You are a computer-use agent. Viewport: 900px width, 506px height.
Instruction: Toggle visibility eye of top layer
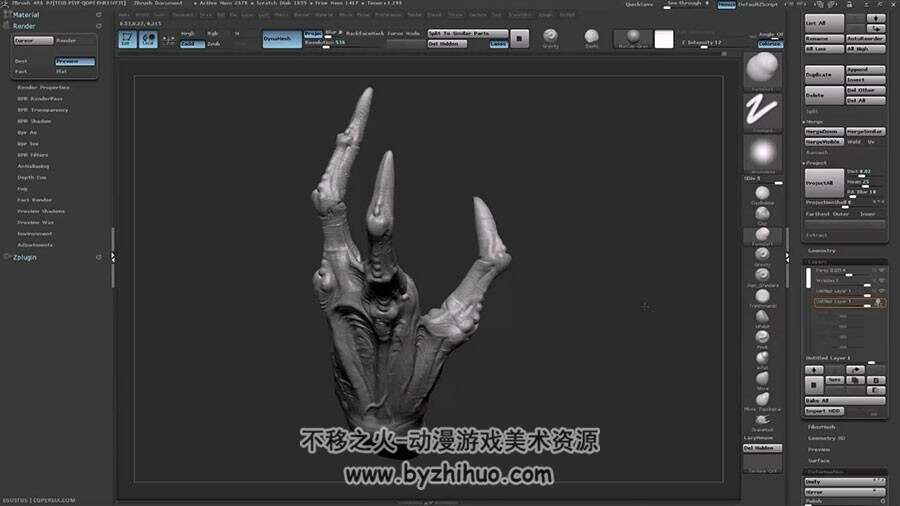click(x=882, y=270)
